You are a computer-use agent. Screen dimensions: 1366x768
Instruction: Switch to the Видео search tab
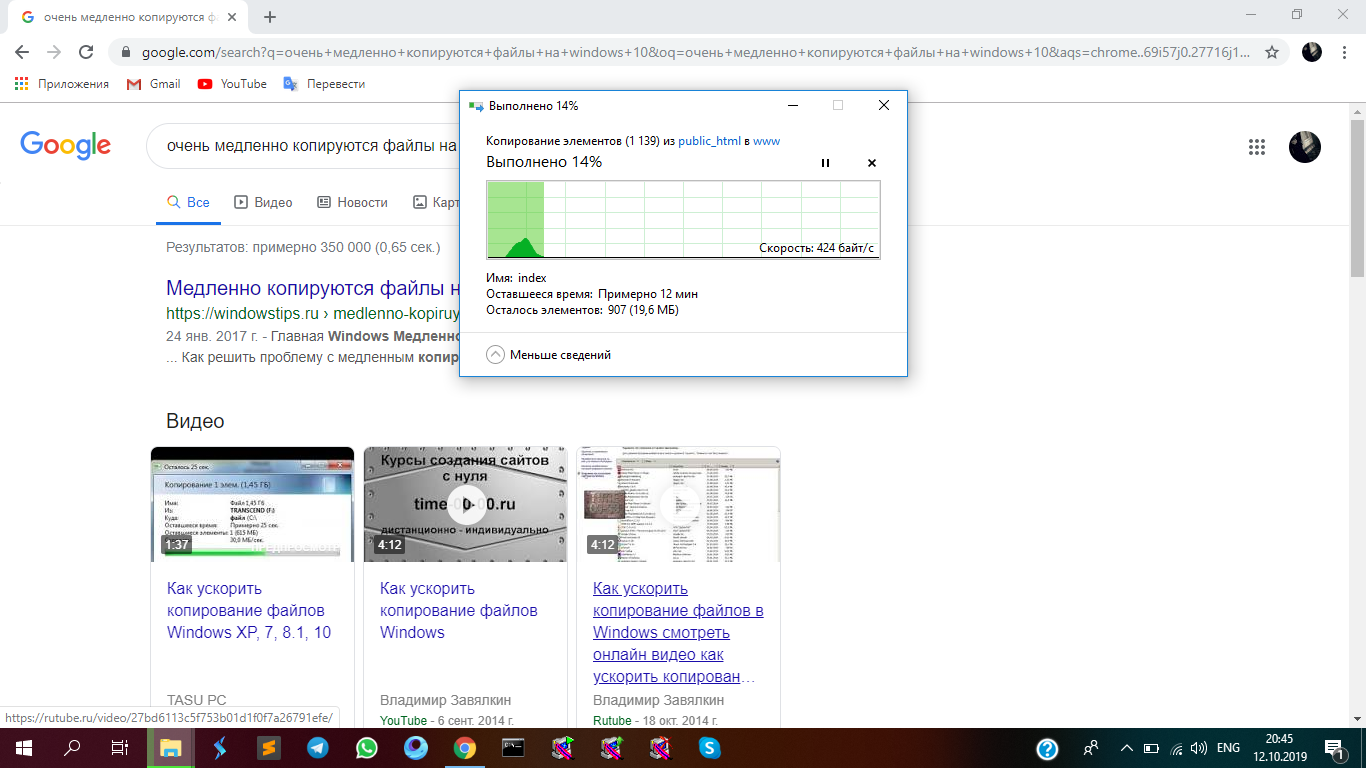point(263,202)
